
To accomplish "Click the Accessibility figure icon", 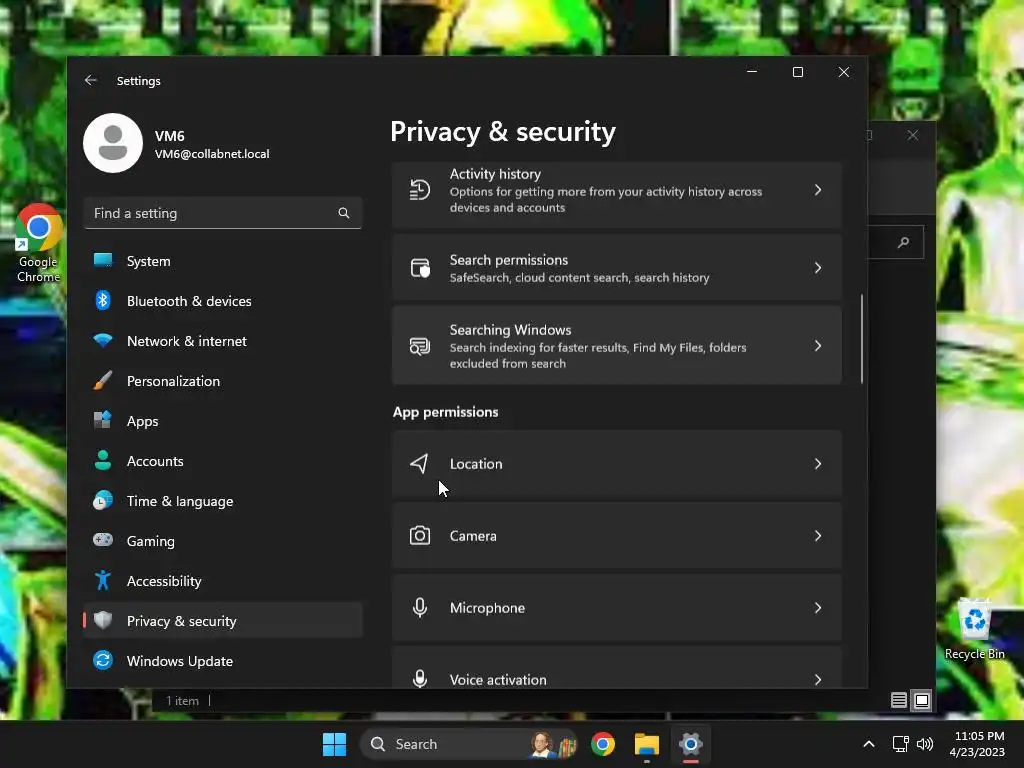I will [103, 580].
